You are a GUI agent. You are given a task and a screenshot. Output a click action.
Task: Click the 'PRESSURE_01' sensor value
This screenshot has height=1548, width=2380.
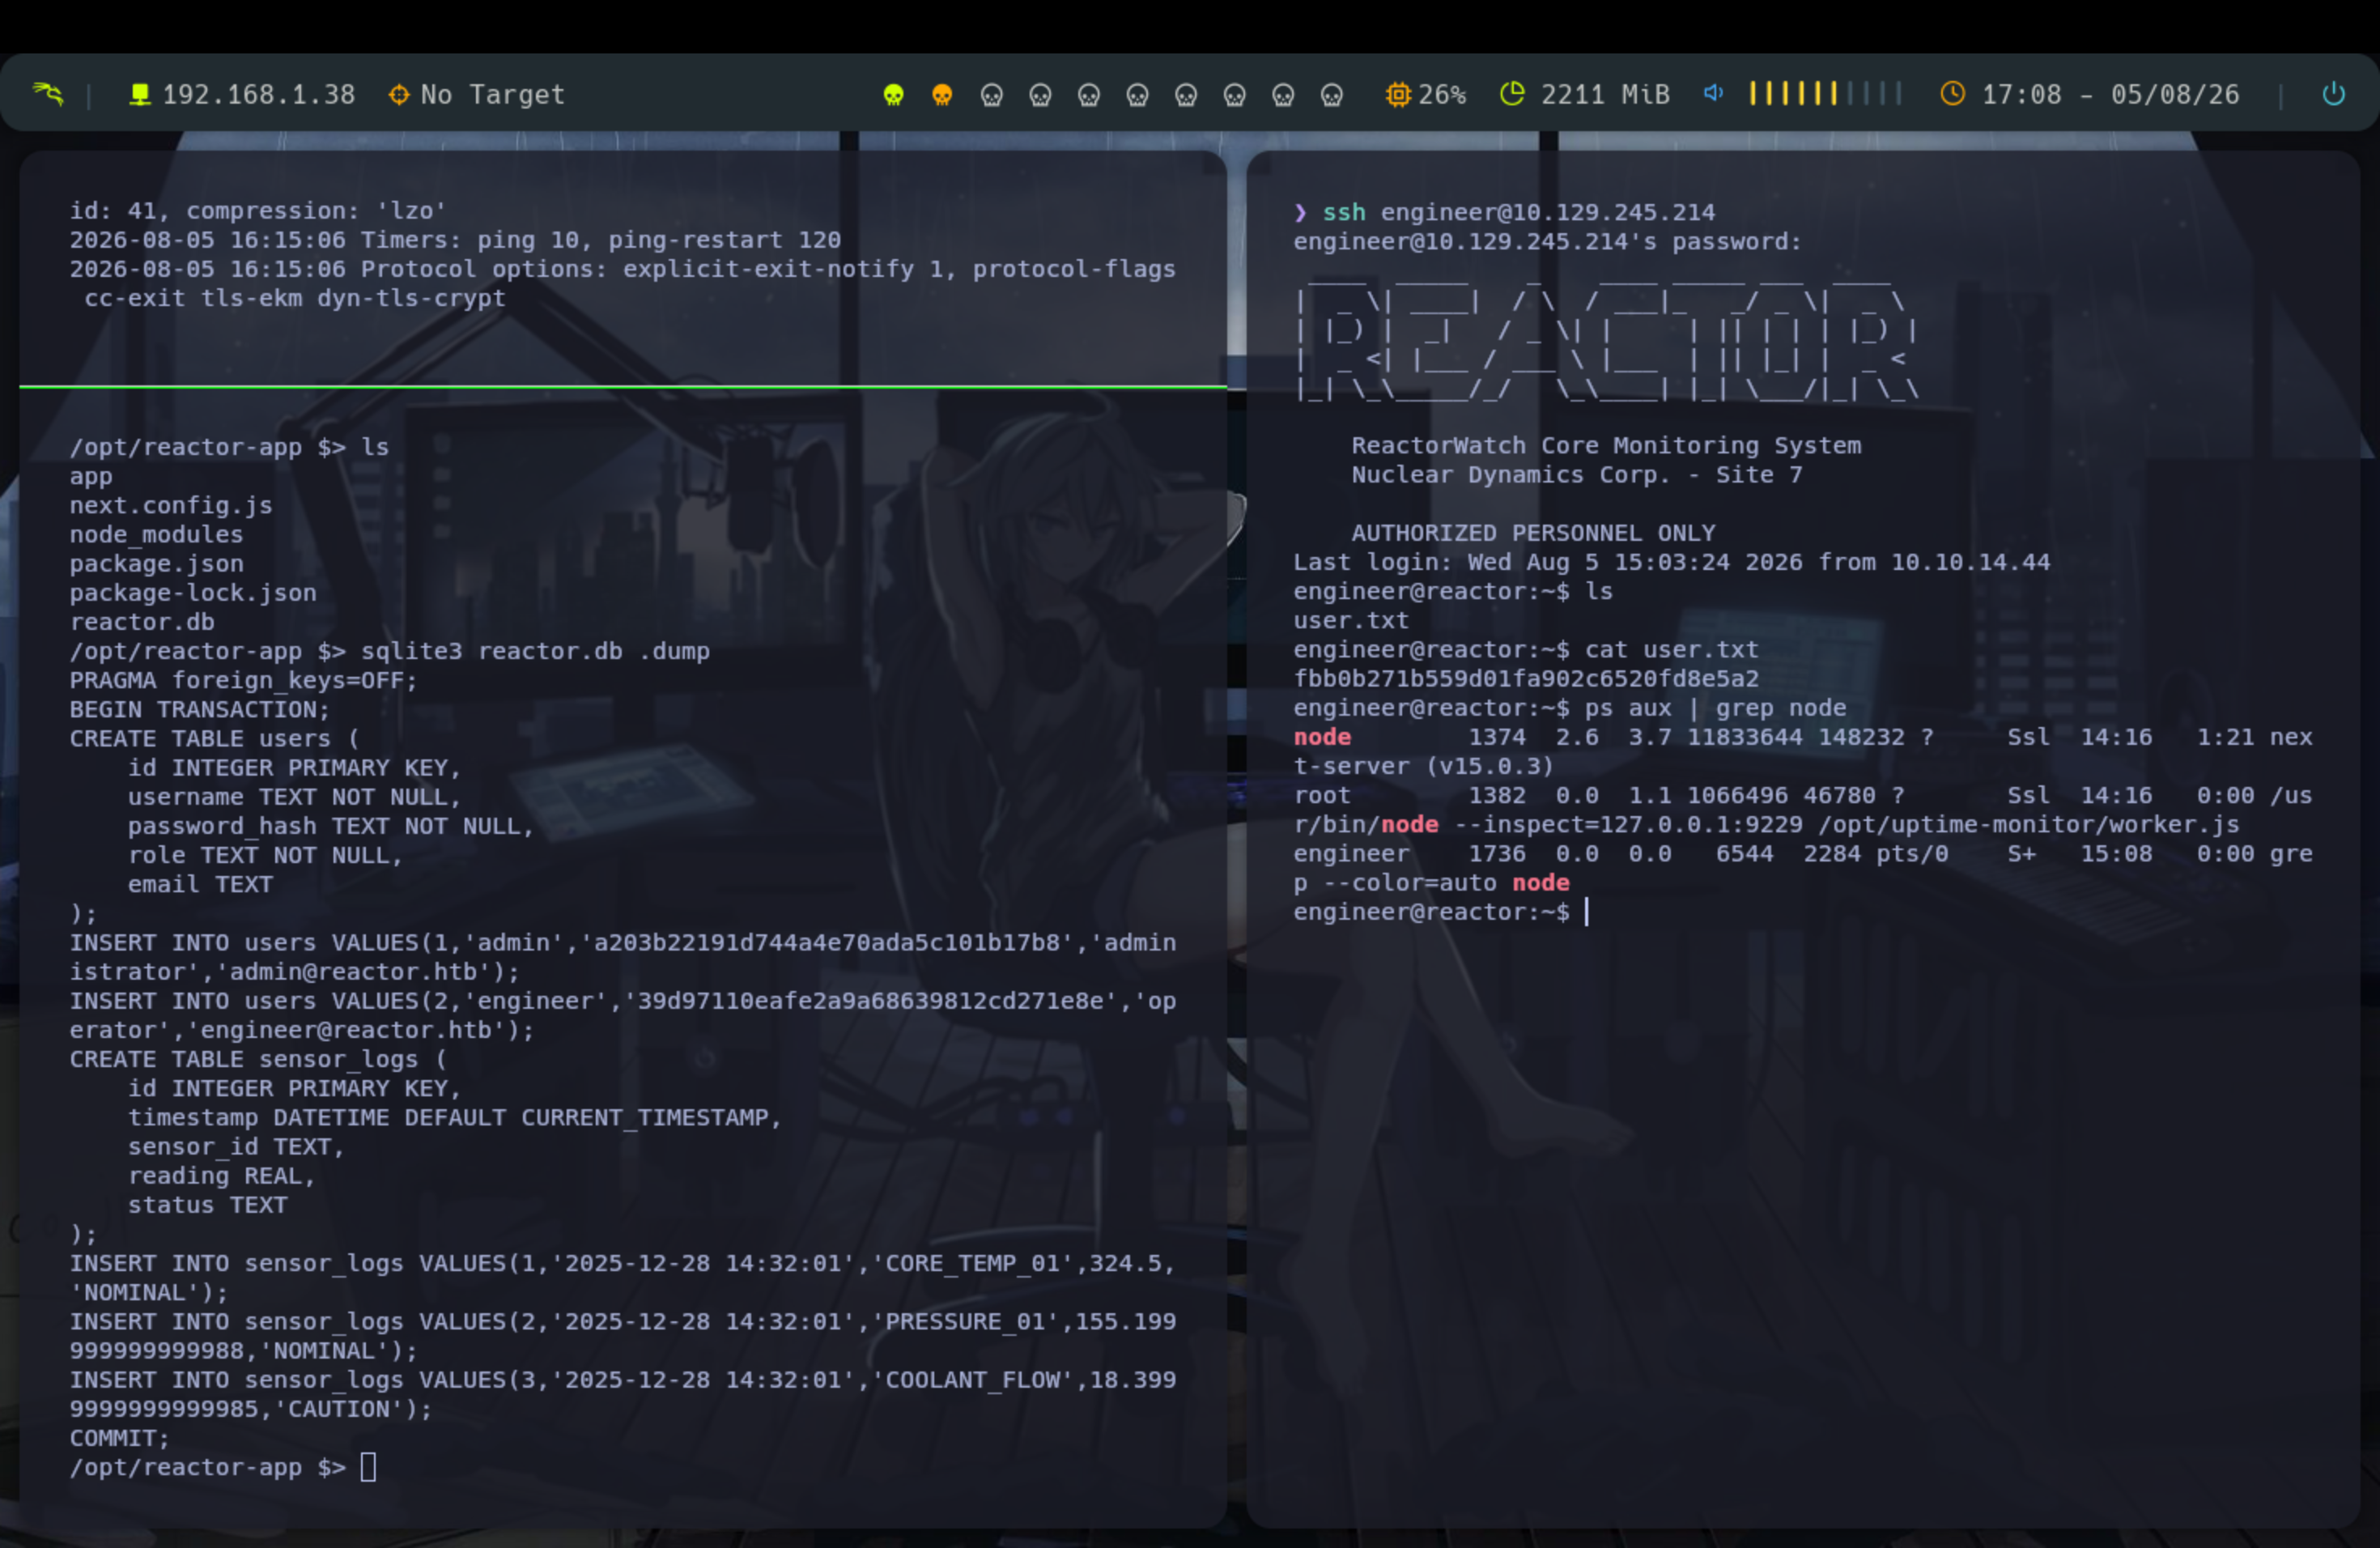click(x=965, y=1321)
